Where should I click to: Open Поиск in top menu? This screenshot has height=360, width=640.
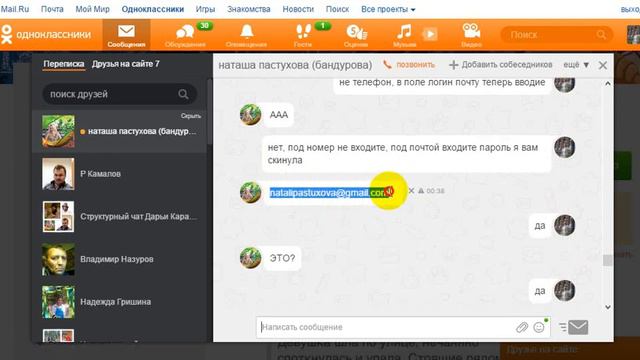[x=338, y=9]
